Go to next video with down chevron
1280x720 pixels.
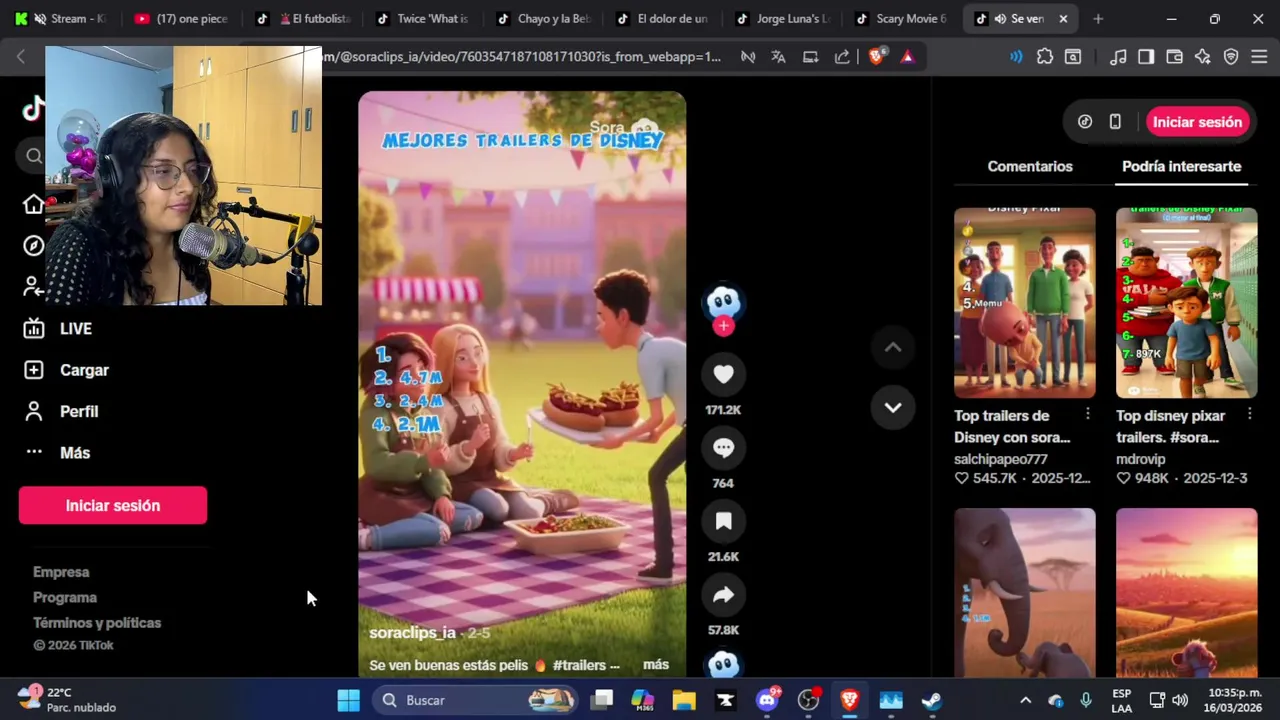coord(893,407)
